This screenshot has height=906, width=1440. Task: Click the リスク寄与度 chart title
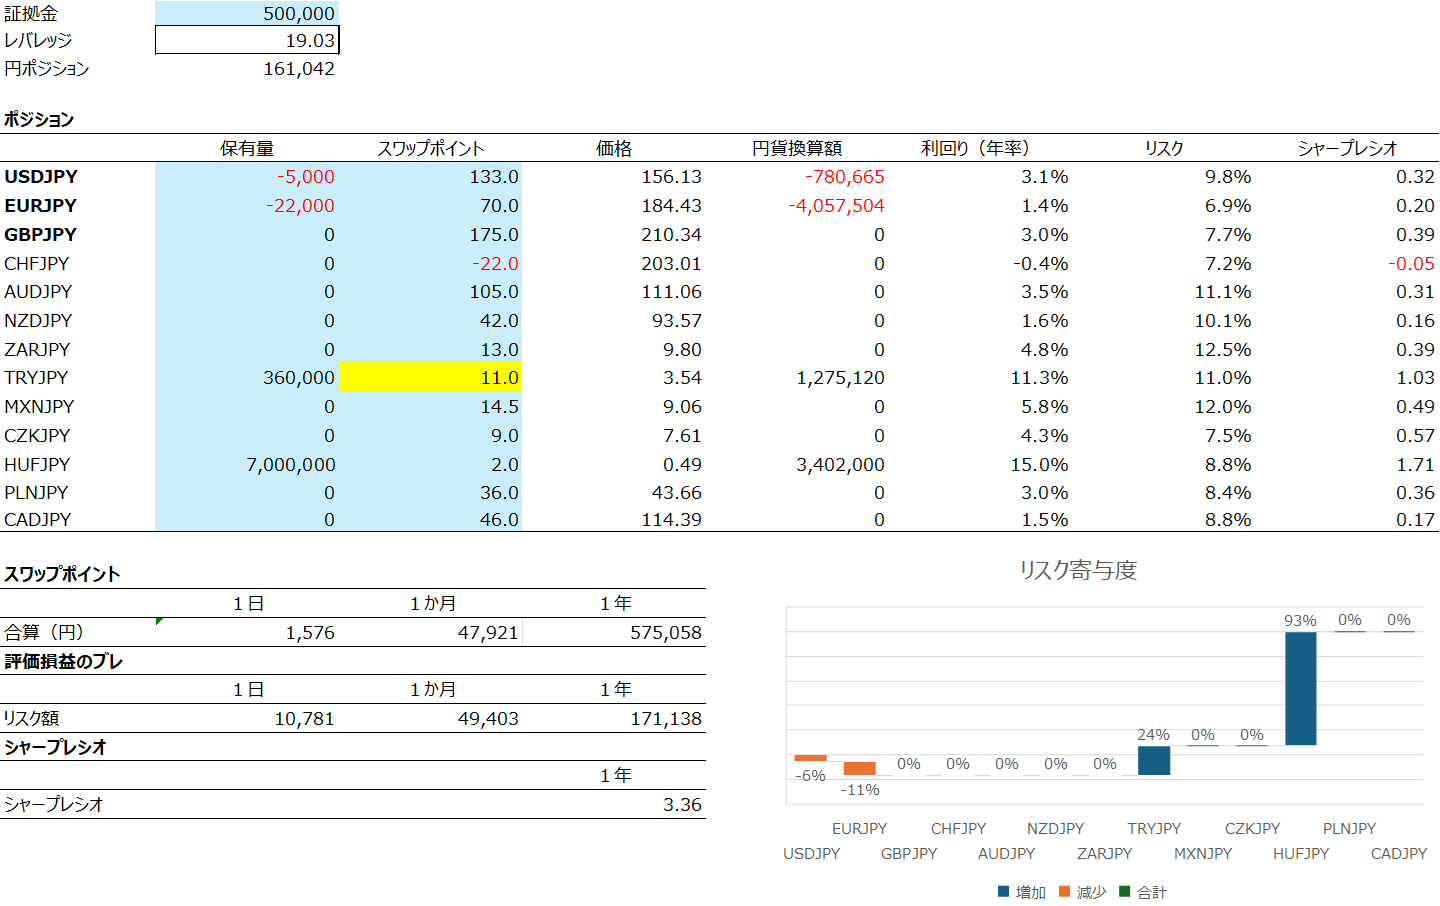1078,570
